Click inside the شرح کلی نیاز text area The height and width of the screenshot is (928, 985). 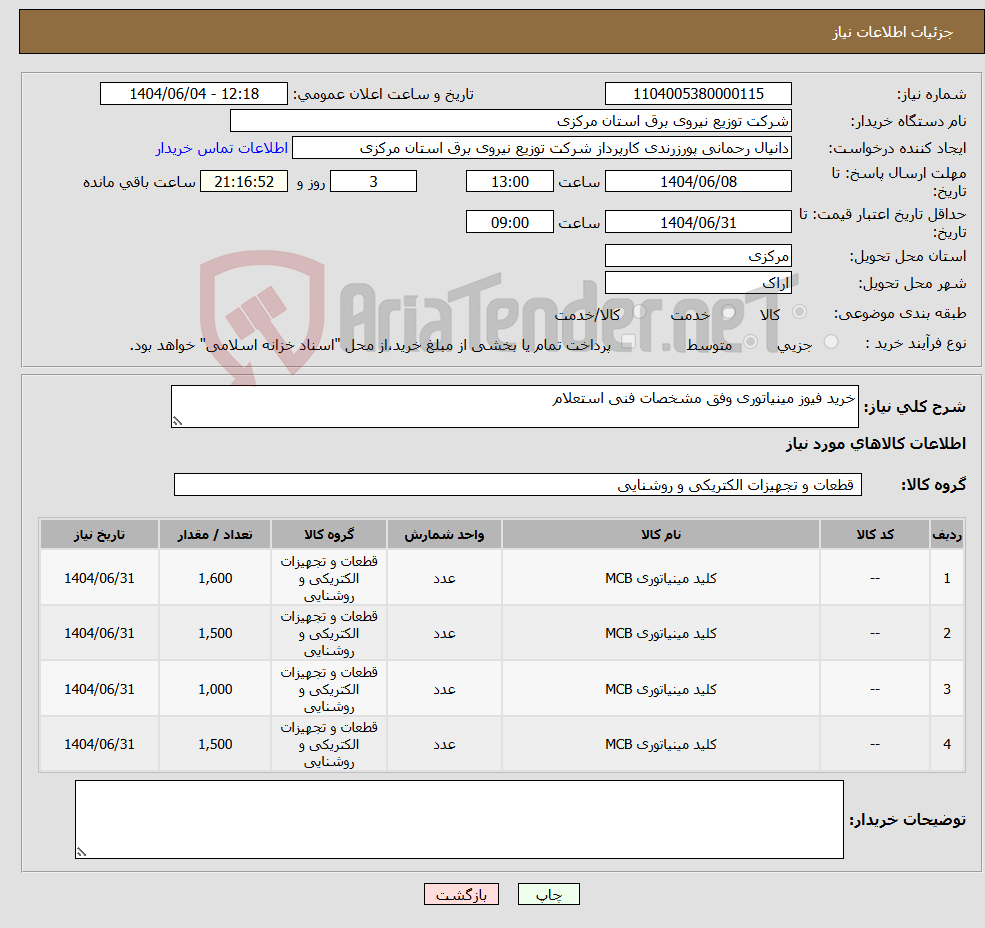coord(514,405)
